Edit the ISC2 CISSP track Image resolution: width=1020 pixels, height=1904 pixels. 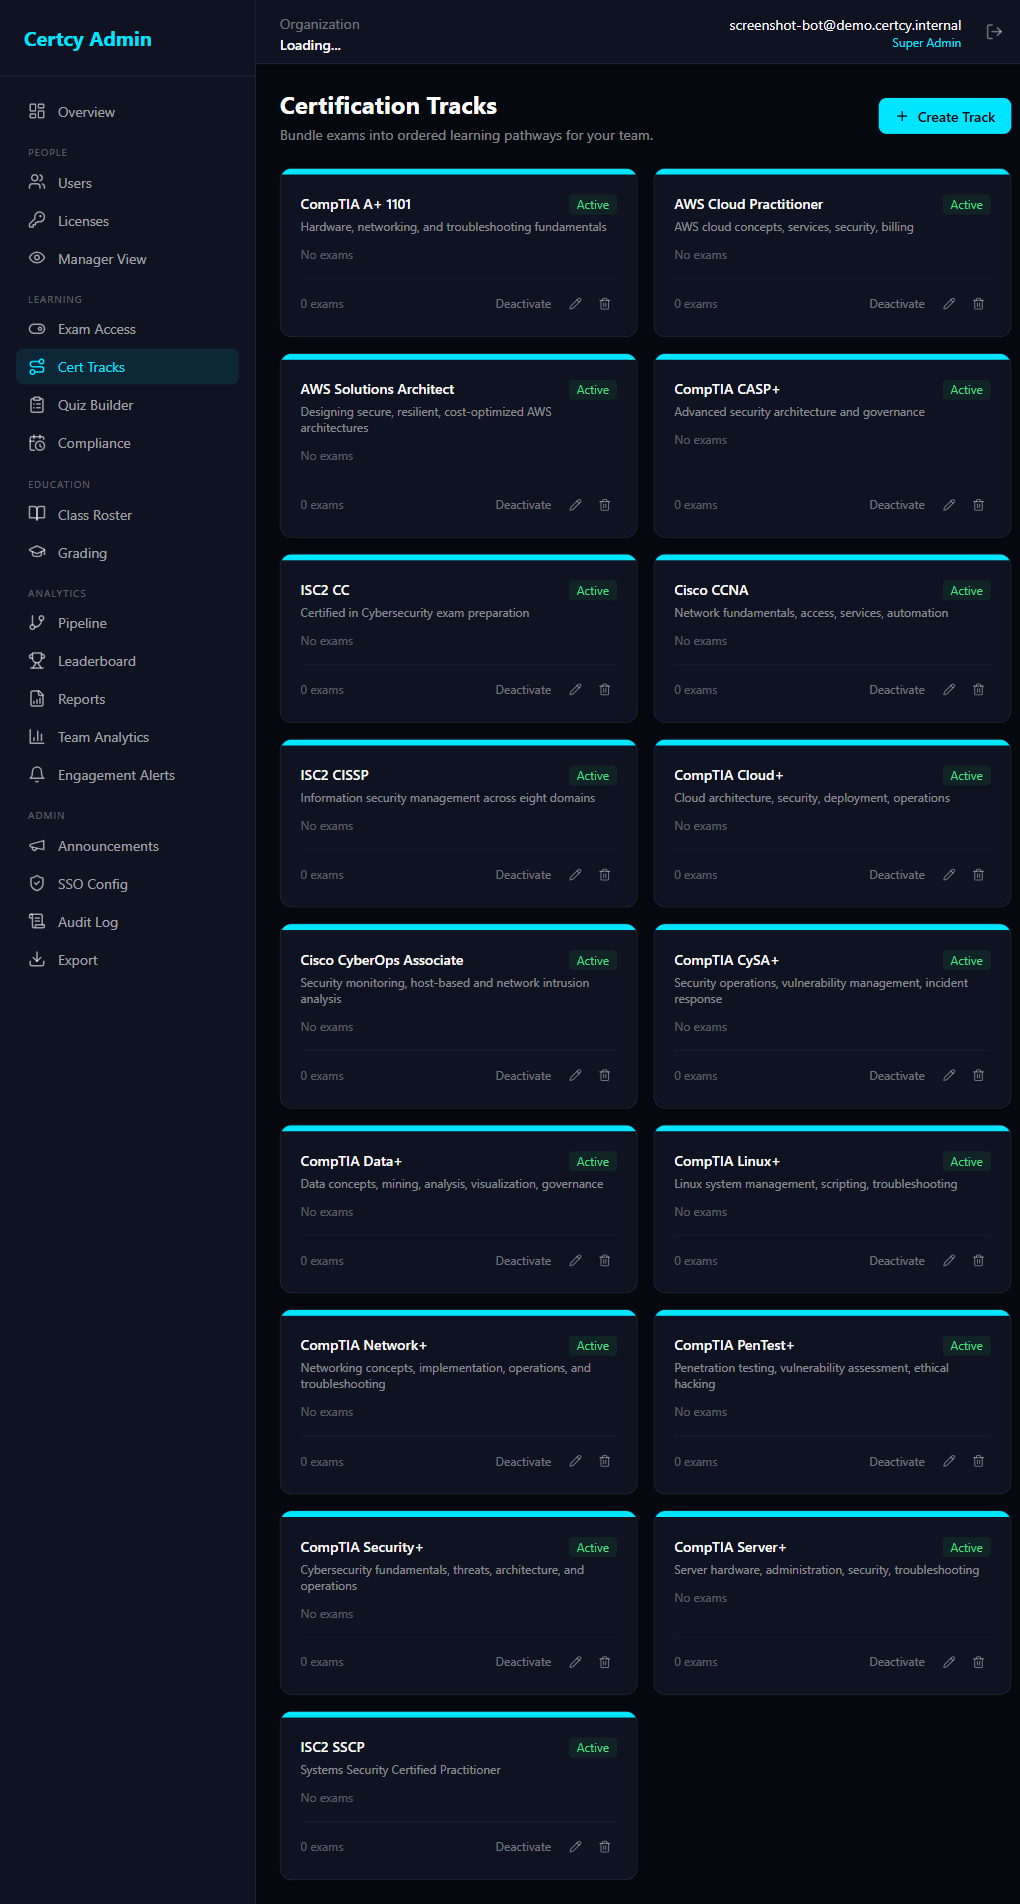[x=575, y=875]
